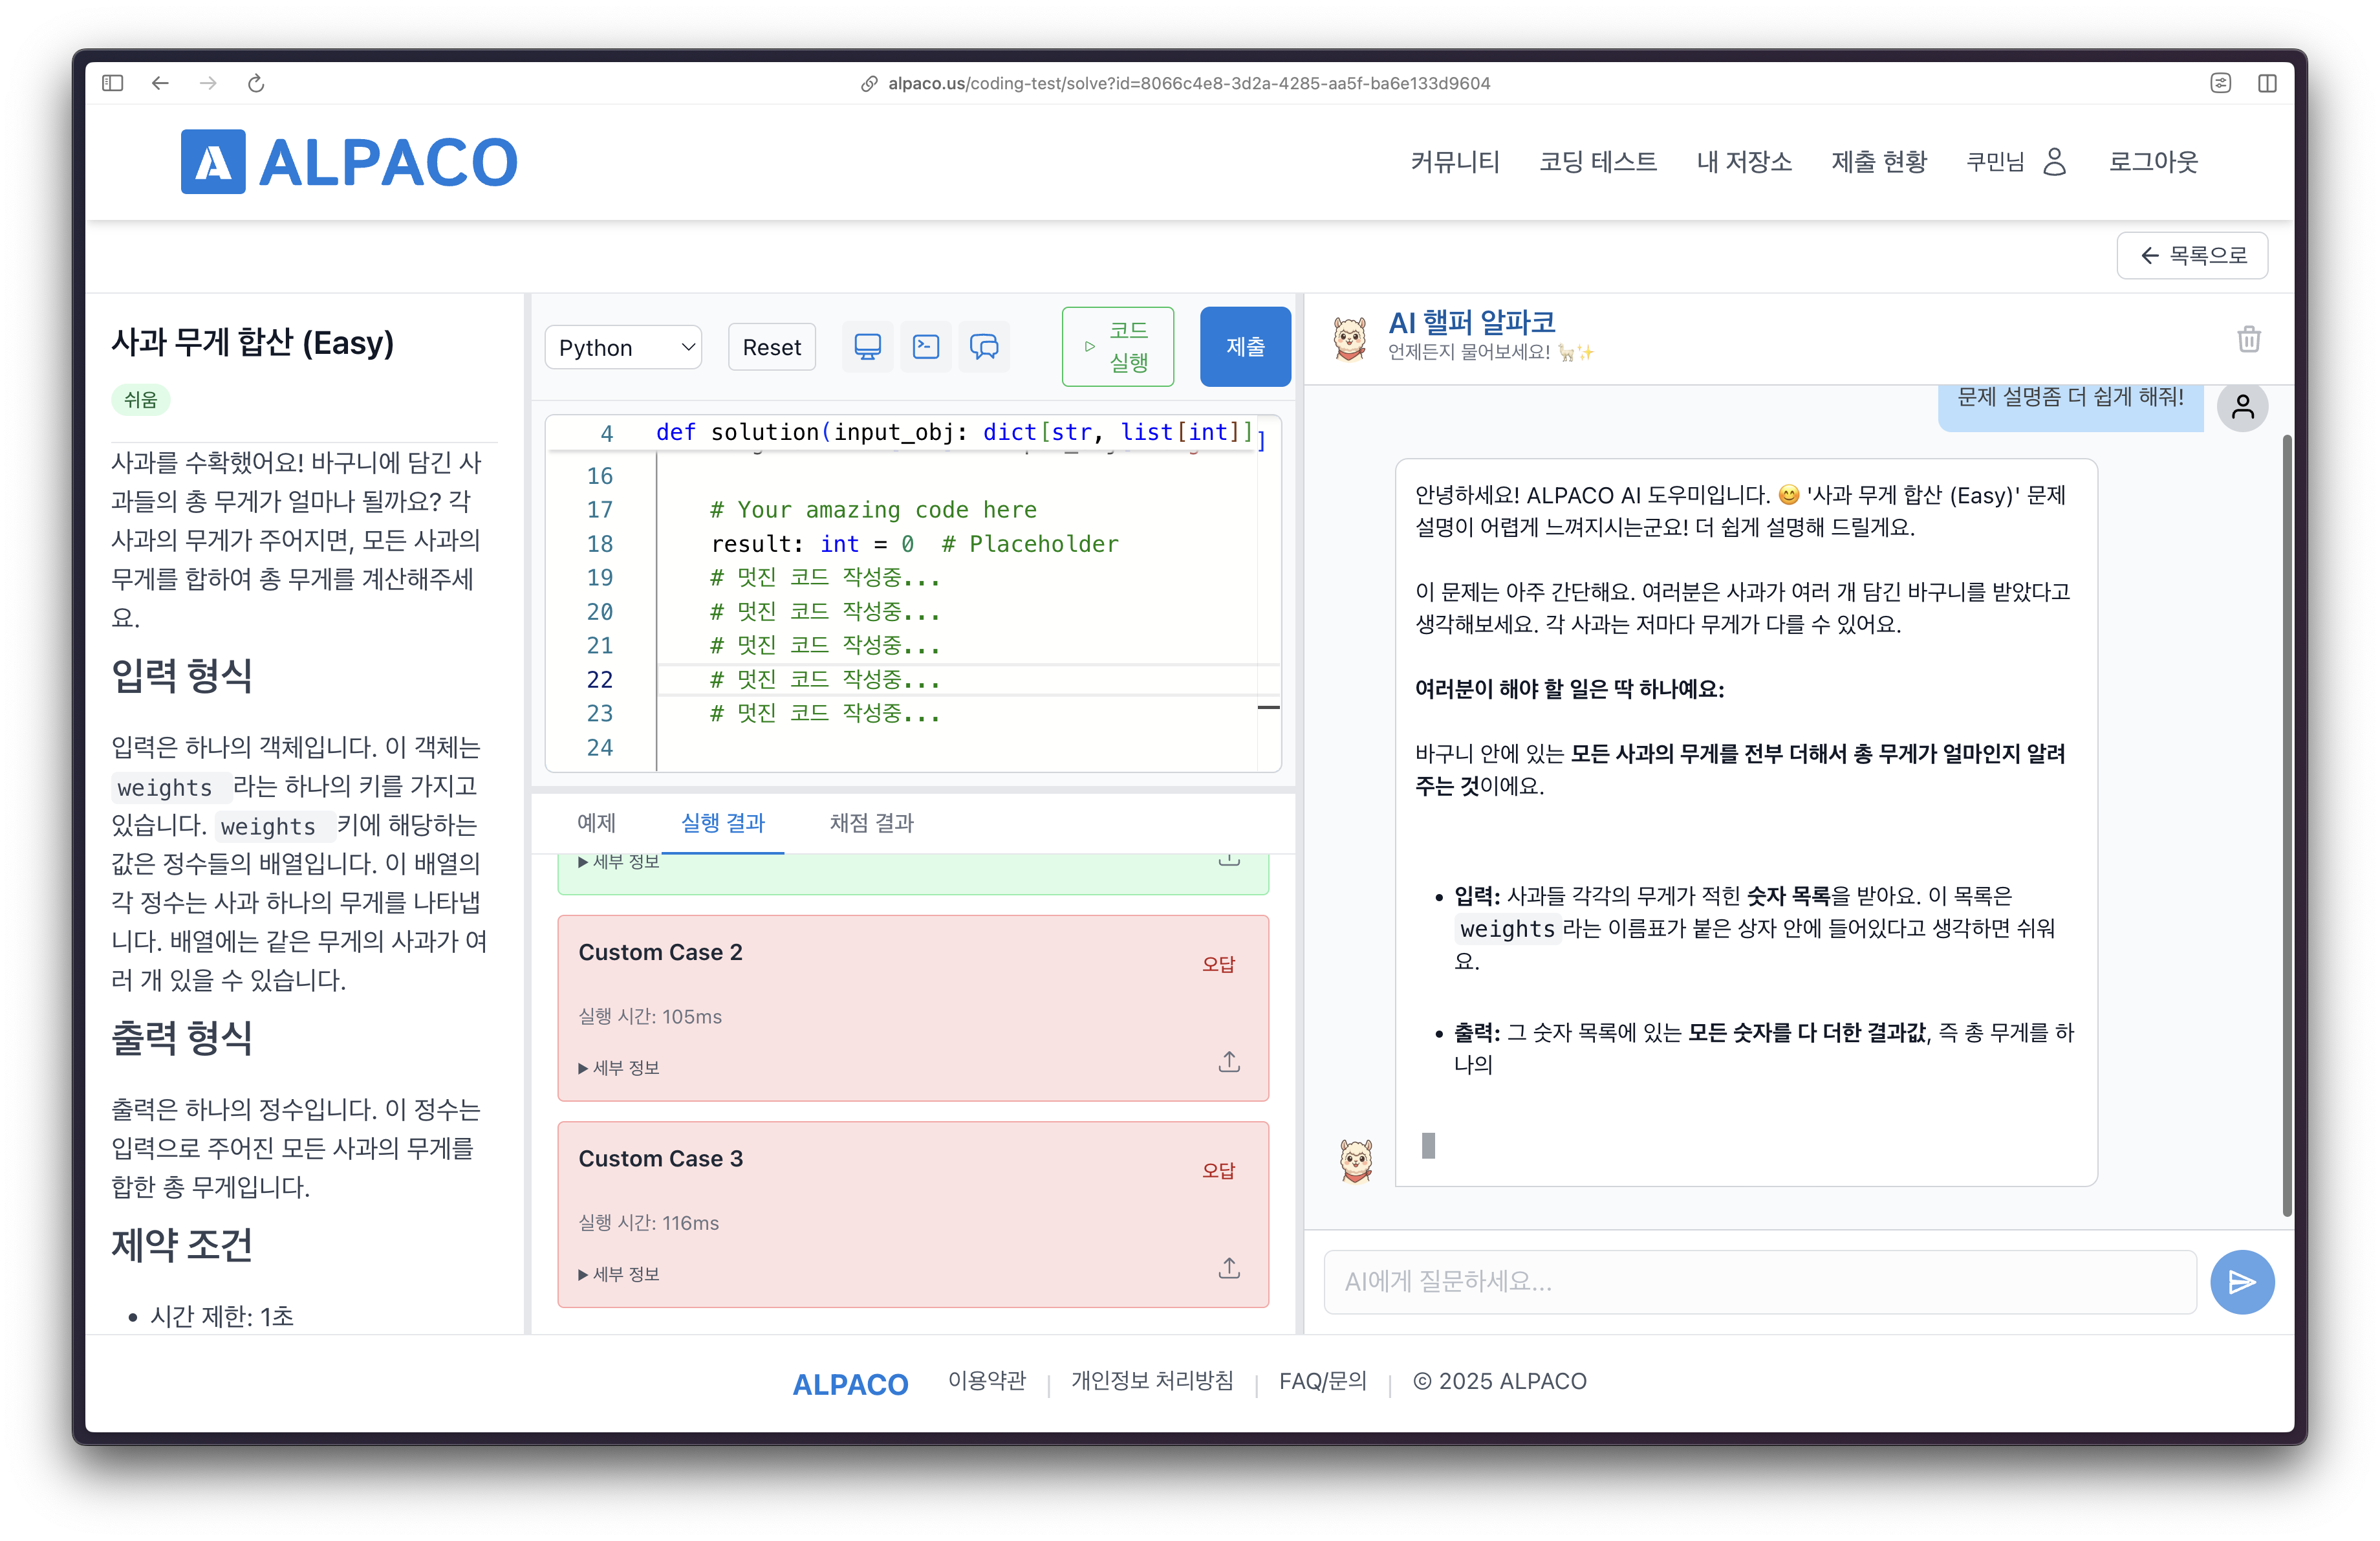The height and width of the screenshot is (1541, 2380).
Task: Click the alpaca avatar beside the AI reply
Action: 1356,1160
